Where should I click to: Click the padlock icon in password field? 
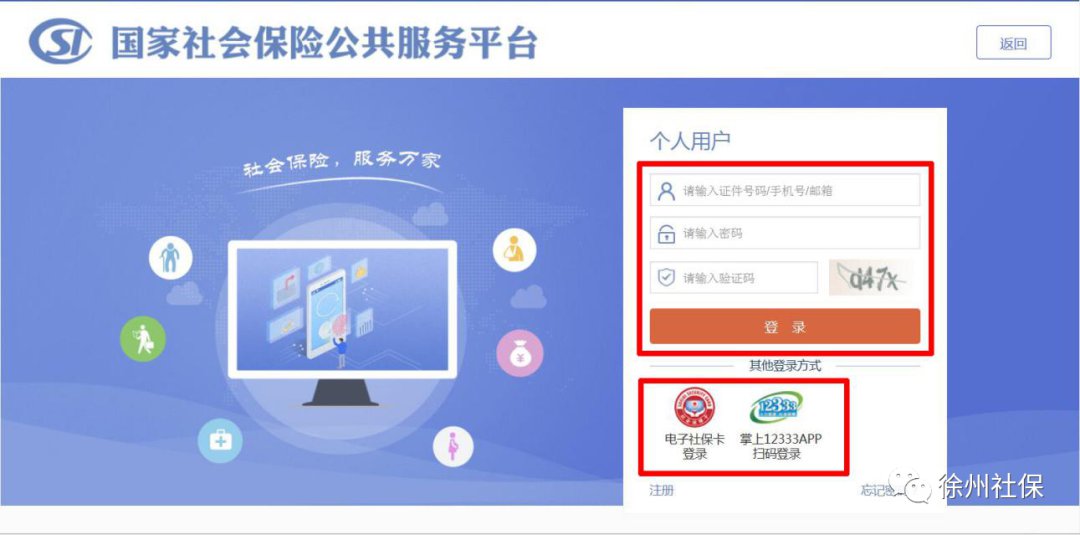click(x=666, y=233)
